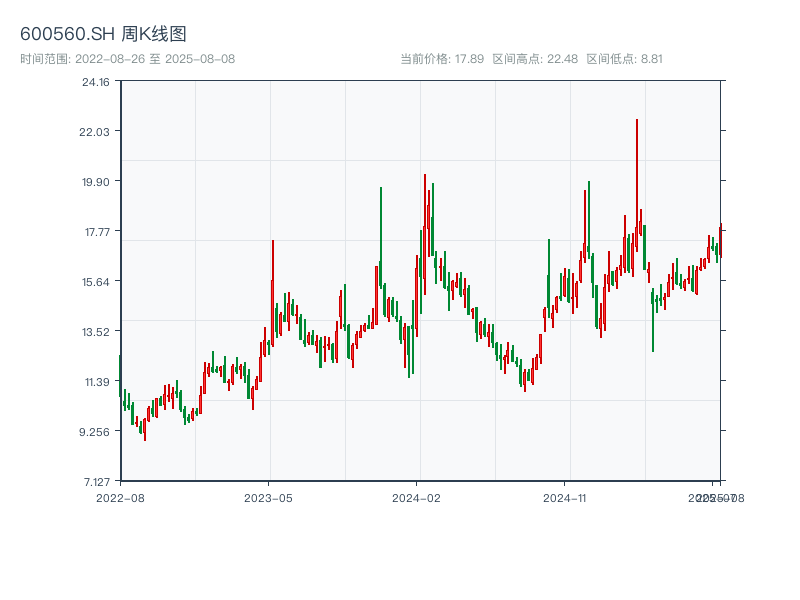800x600 pixels.
Task: Select the time range text 2022-08-26 至 2025-08-08
Action: coord(155,59)
